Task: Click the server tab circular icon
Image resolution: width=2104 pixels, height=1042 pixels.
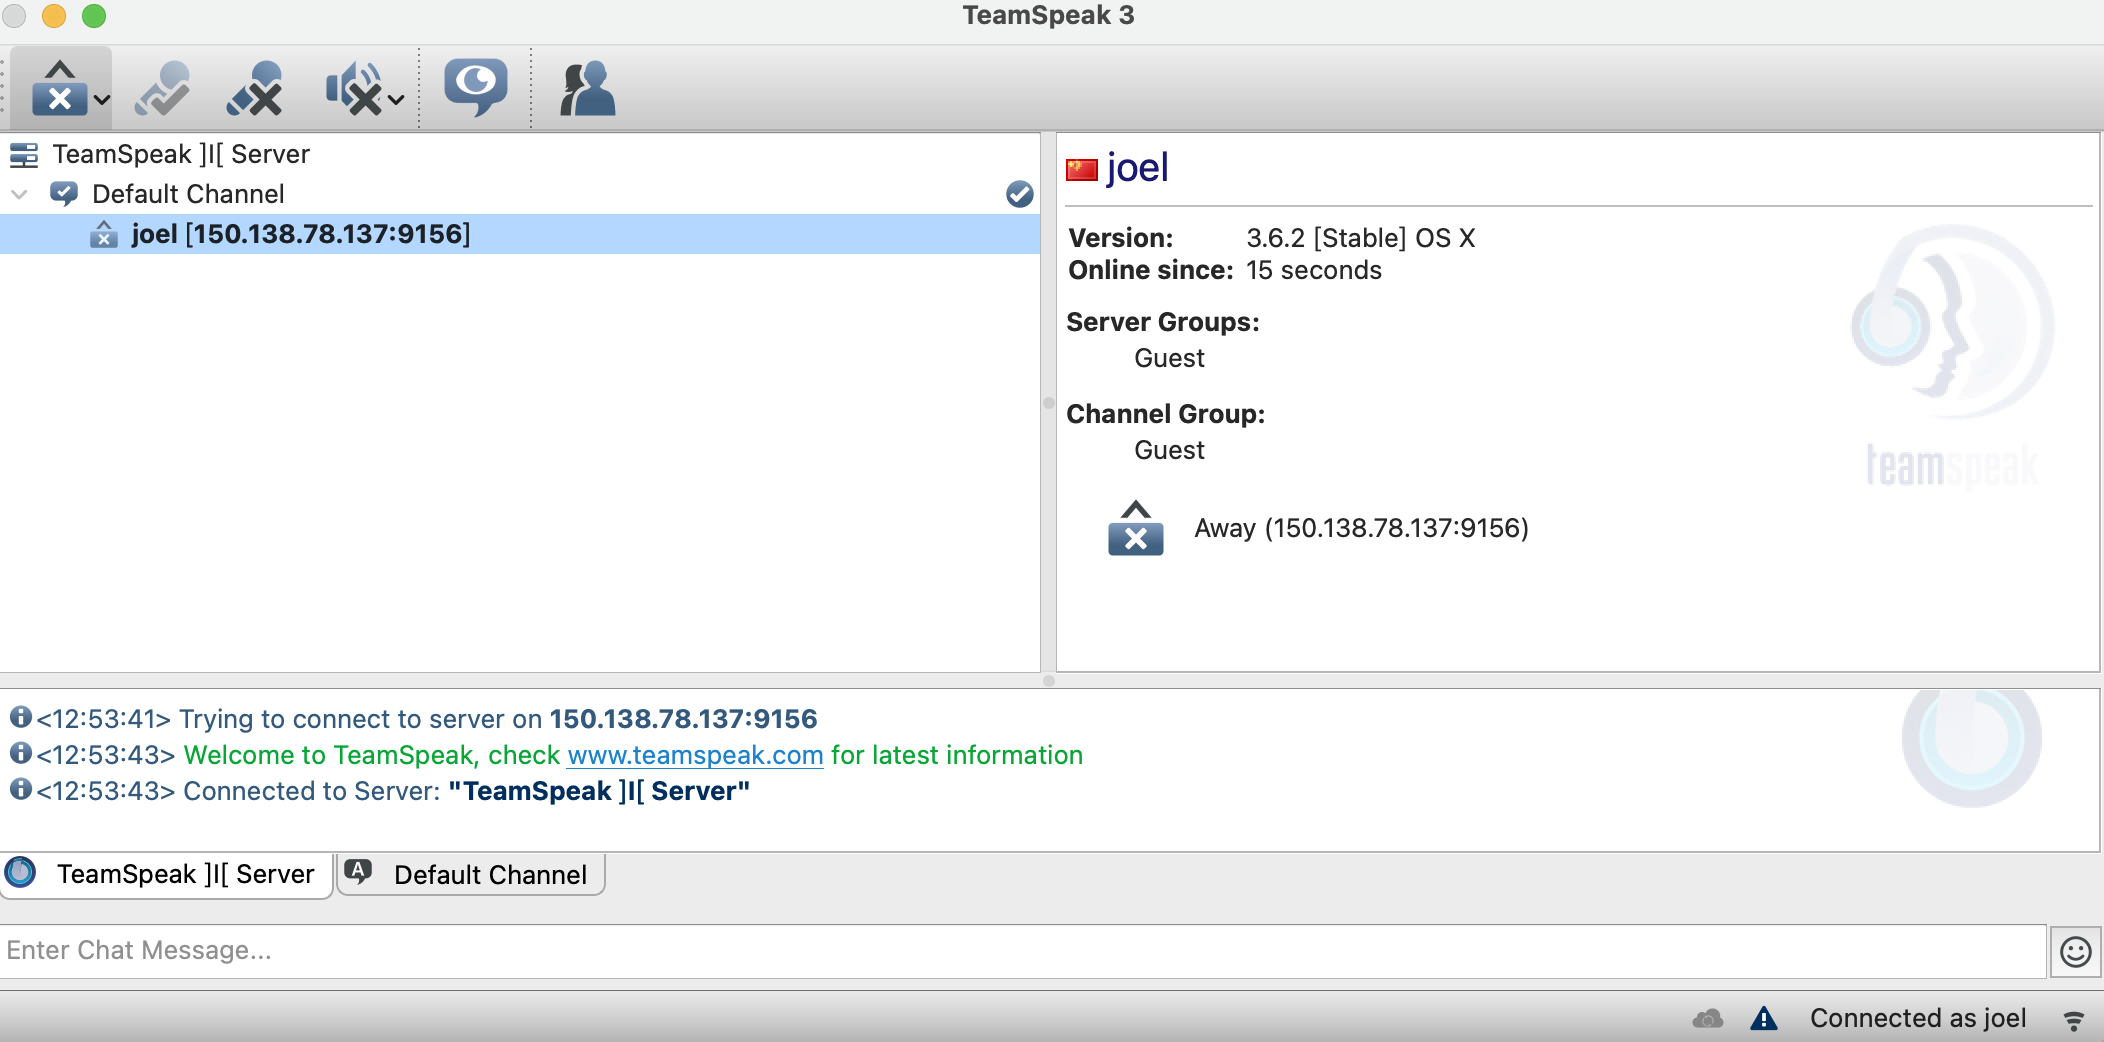Action: [20, 873]
